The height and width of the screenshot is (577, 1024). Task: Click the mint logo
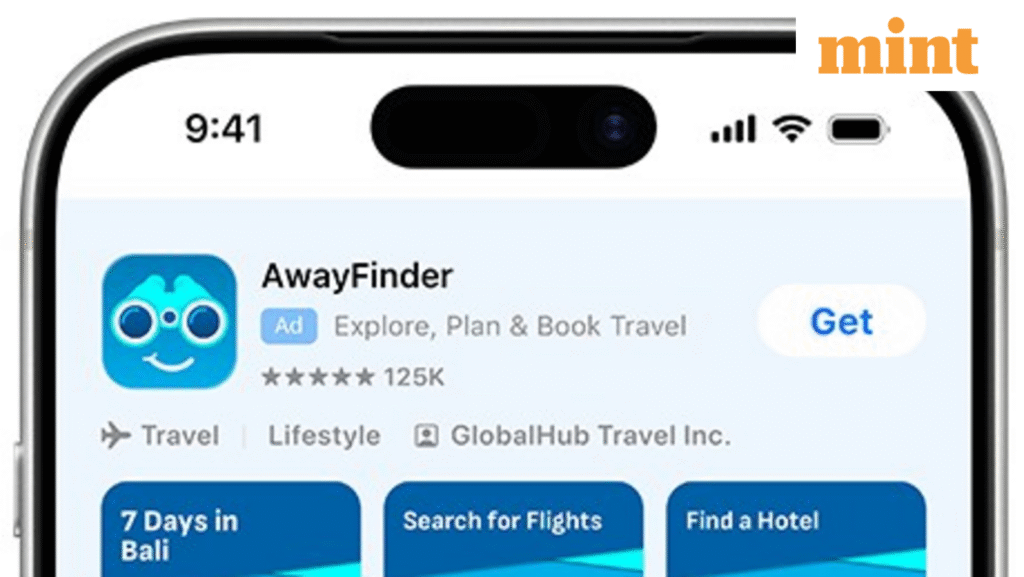click(x=898, y=46)
